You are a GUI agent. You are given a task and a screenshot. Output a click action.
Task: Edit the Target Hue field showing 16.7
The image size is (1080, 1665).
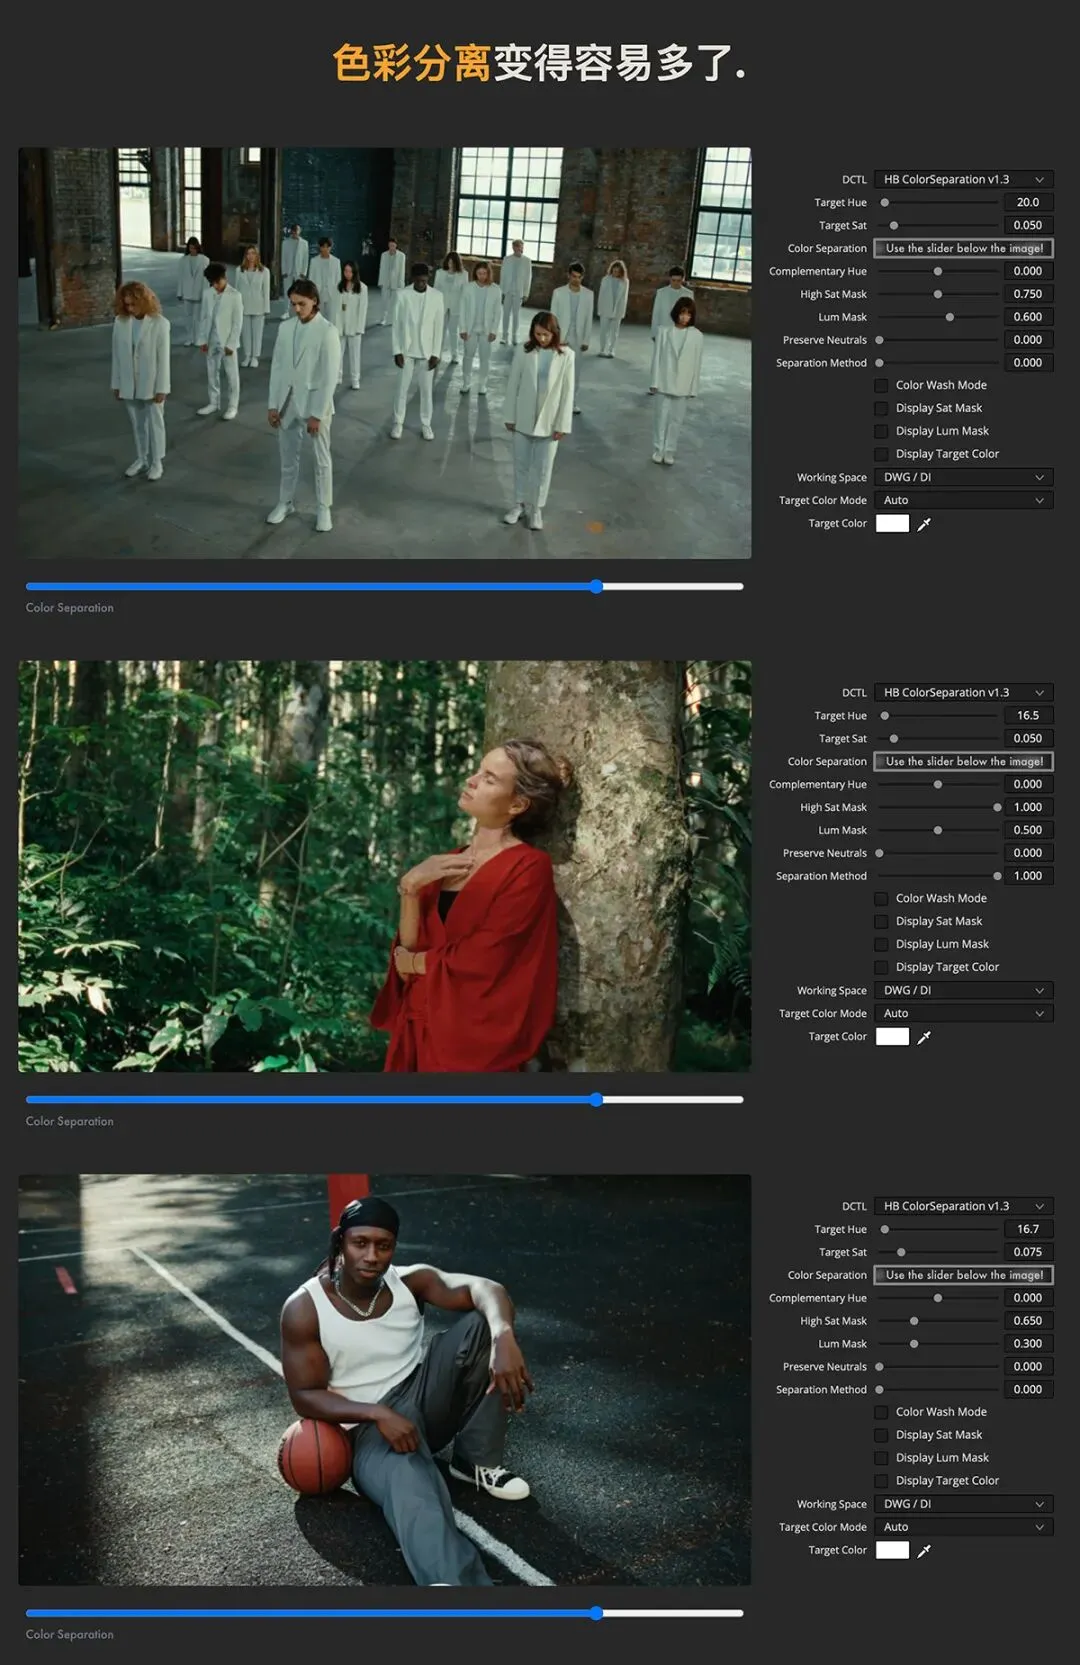click(x=1028, y=1229)
